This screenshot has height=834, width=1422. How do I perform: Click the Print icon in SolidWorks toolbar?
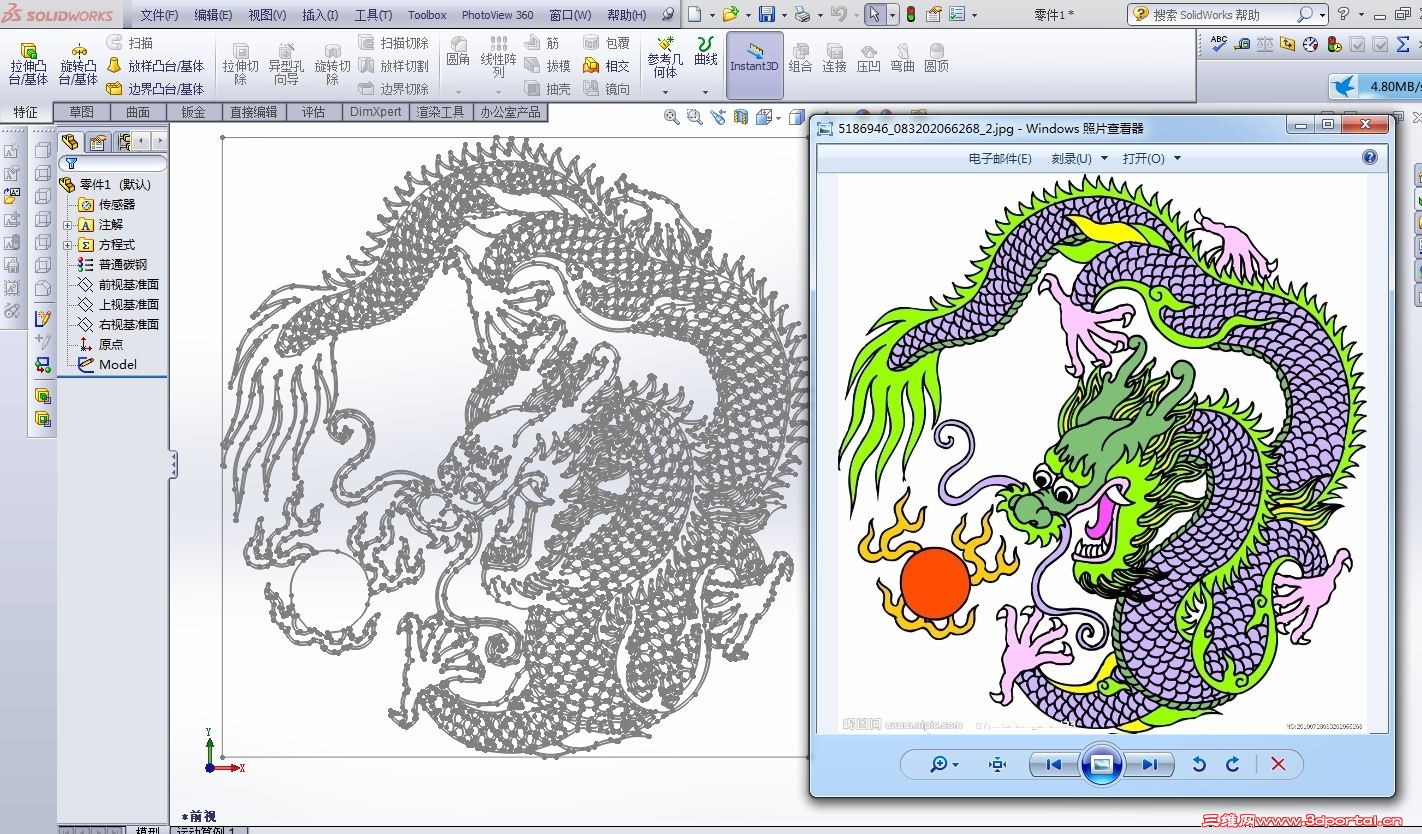[802, 14]
